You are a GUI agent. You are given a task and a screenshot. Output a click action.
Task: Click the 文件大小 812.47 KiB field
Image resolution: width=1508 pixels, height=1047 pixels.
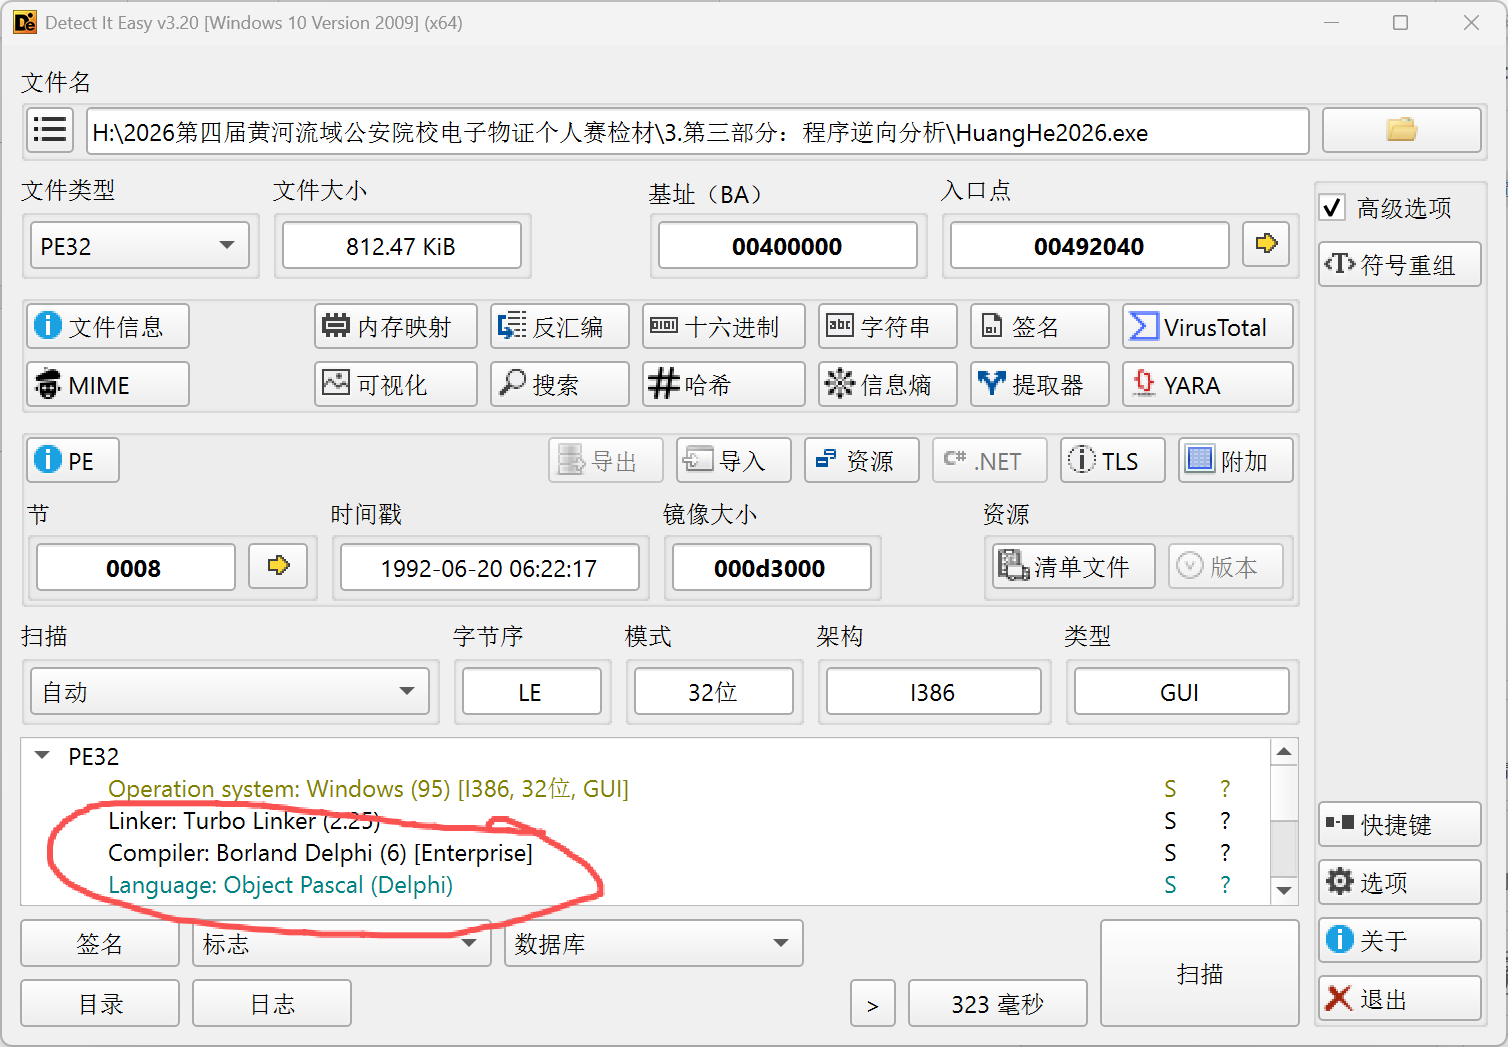click(402, 246)
